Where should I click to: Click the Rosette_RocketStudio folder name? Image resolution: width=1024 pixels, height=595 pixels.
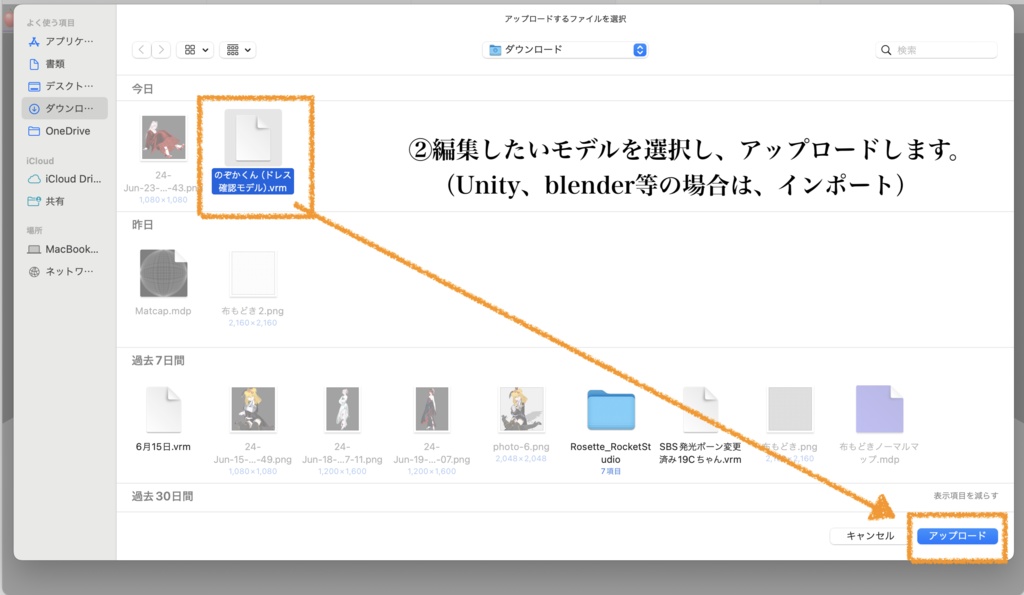(611, 453)
